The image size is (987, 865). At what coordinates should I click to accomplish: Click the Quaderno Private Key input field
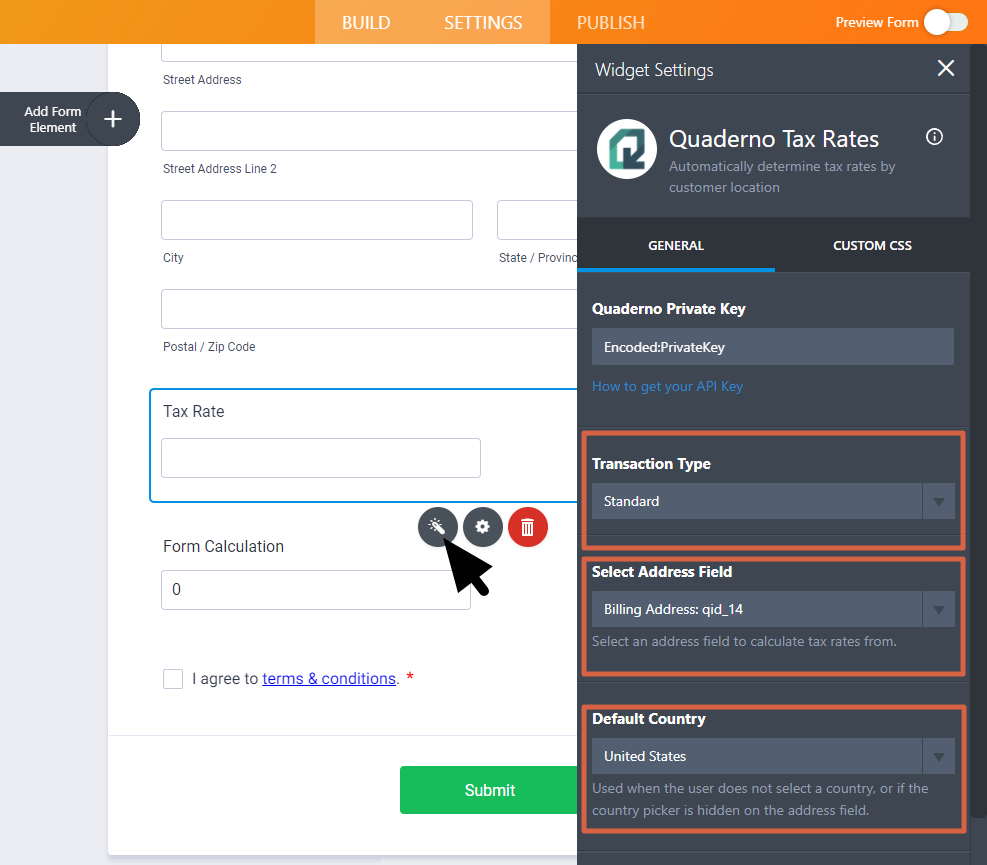[x=772, y=347]
